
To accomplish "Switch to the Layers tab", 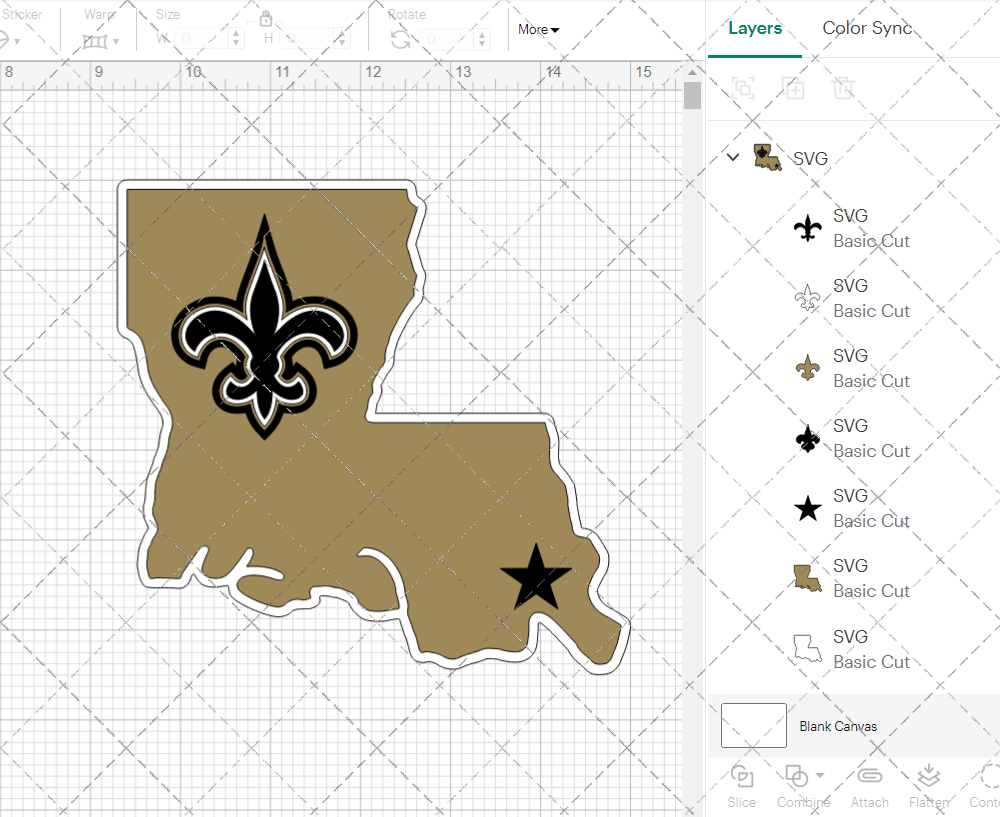I will [x=755, y=28].
